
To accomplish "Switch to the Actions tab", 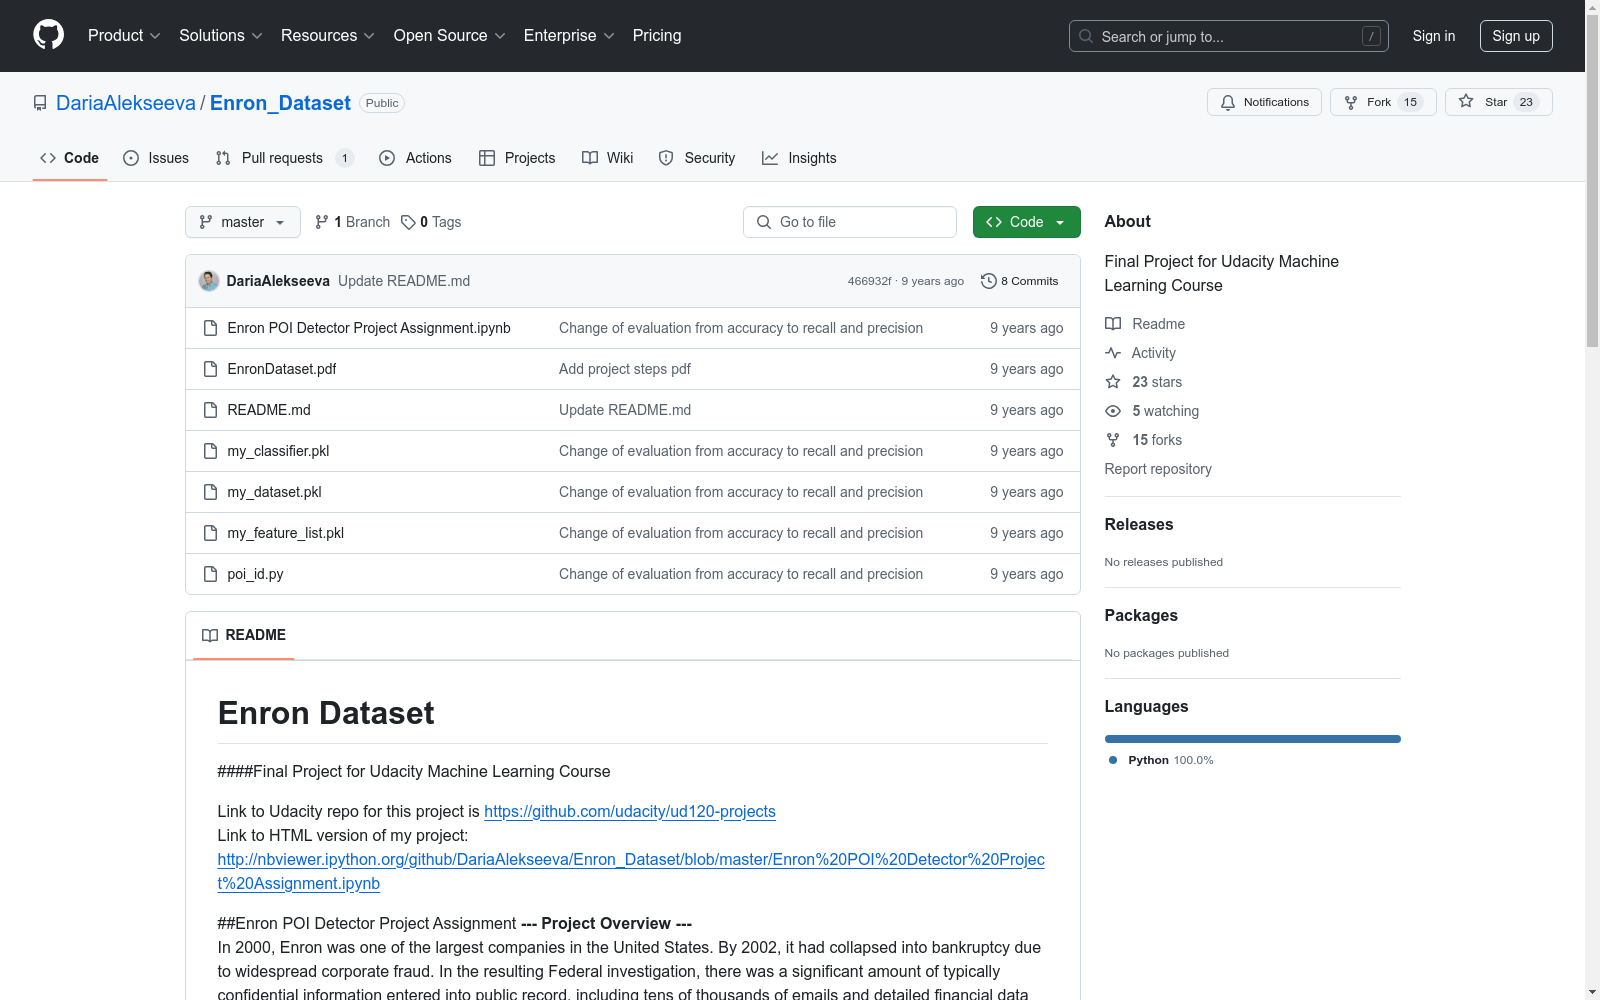I will click(416, 158).
